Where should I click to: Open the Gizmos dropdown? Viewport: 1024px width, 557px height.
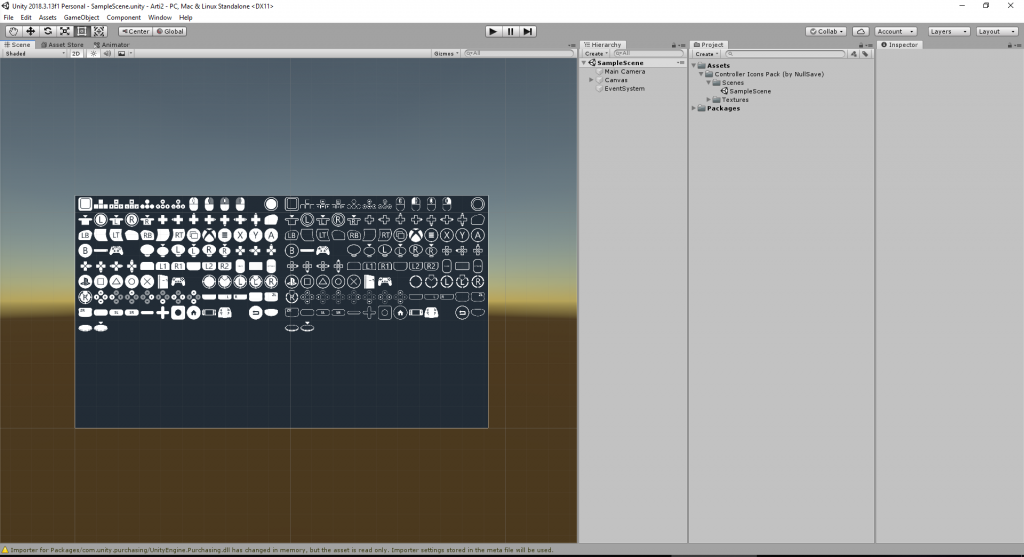[x=447, y=54]
